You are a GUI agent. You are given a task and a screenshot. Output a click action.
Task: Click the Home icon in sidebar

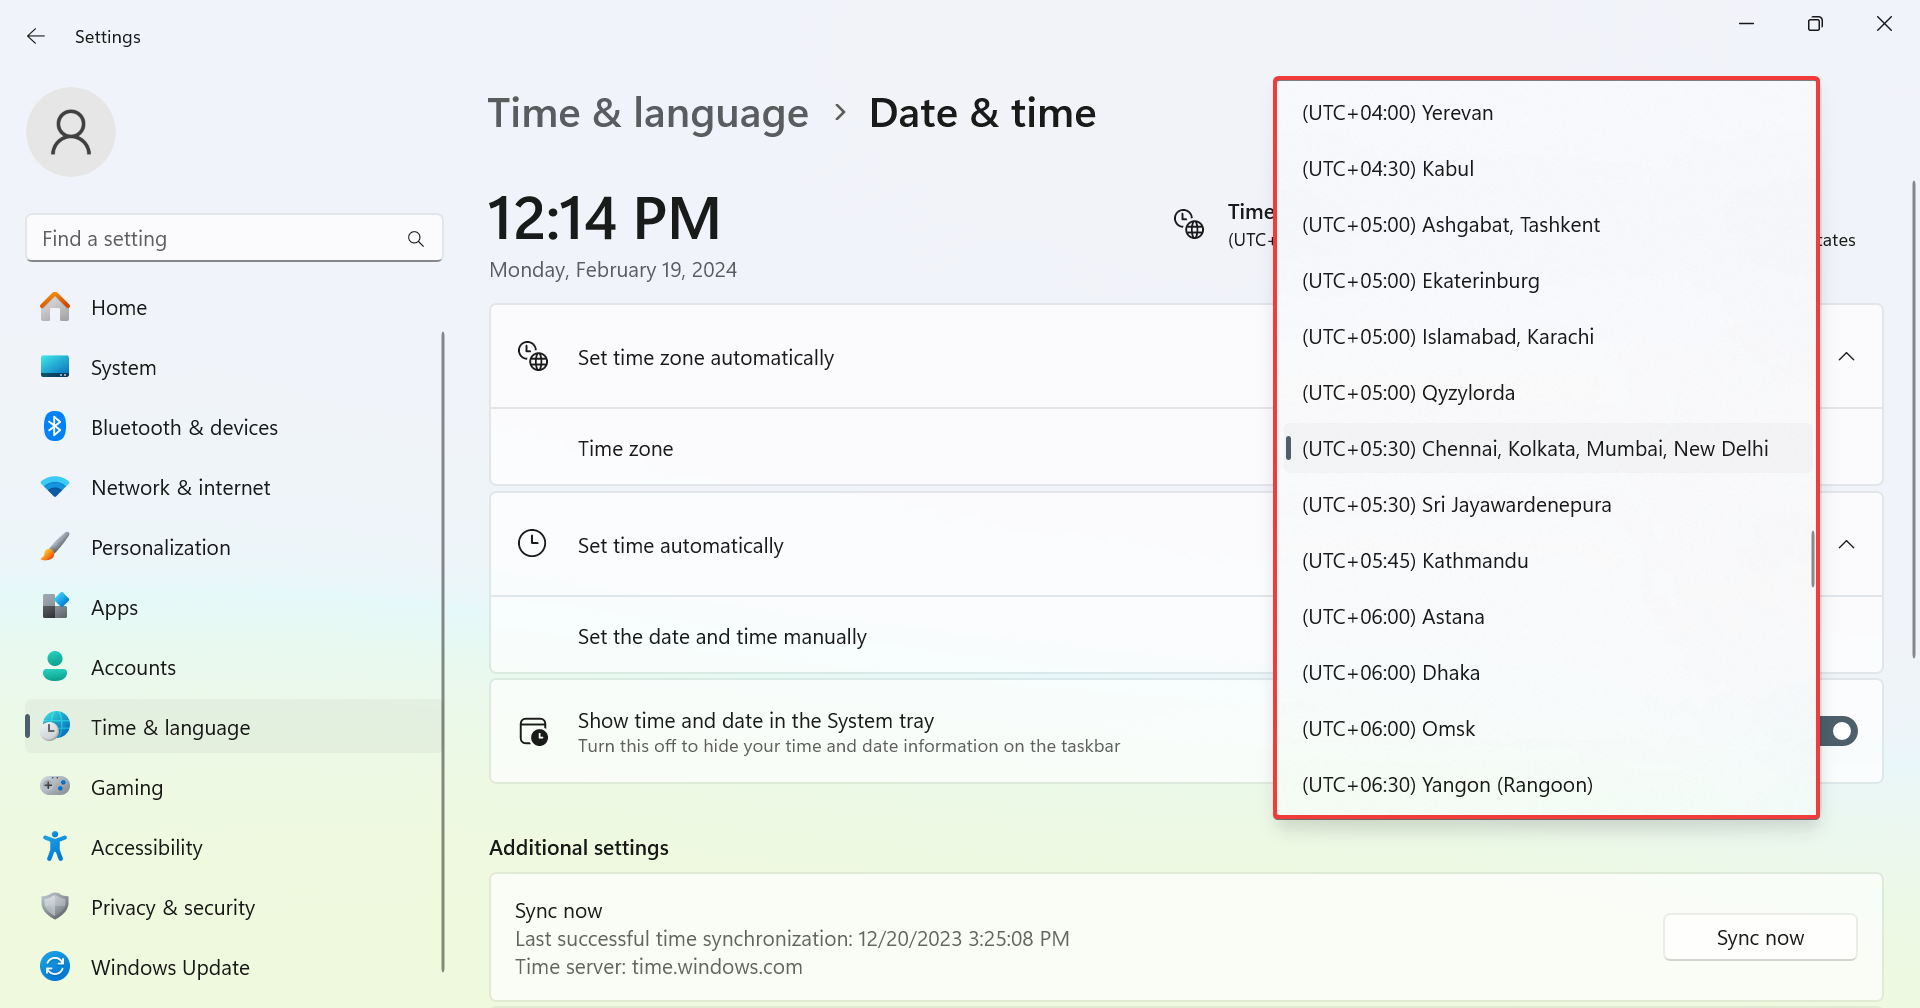pyautogui.click(x=55, y=307)
